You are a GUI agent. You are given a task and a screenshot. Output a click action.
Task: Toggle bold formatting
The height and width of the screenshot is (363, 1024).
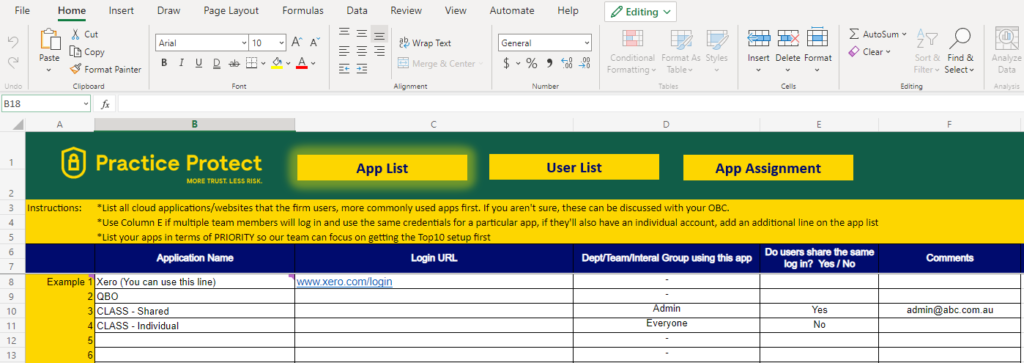(x=164, y=63)
